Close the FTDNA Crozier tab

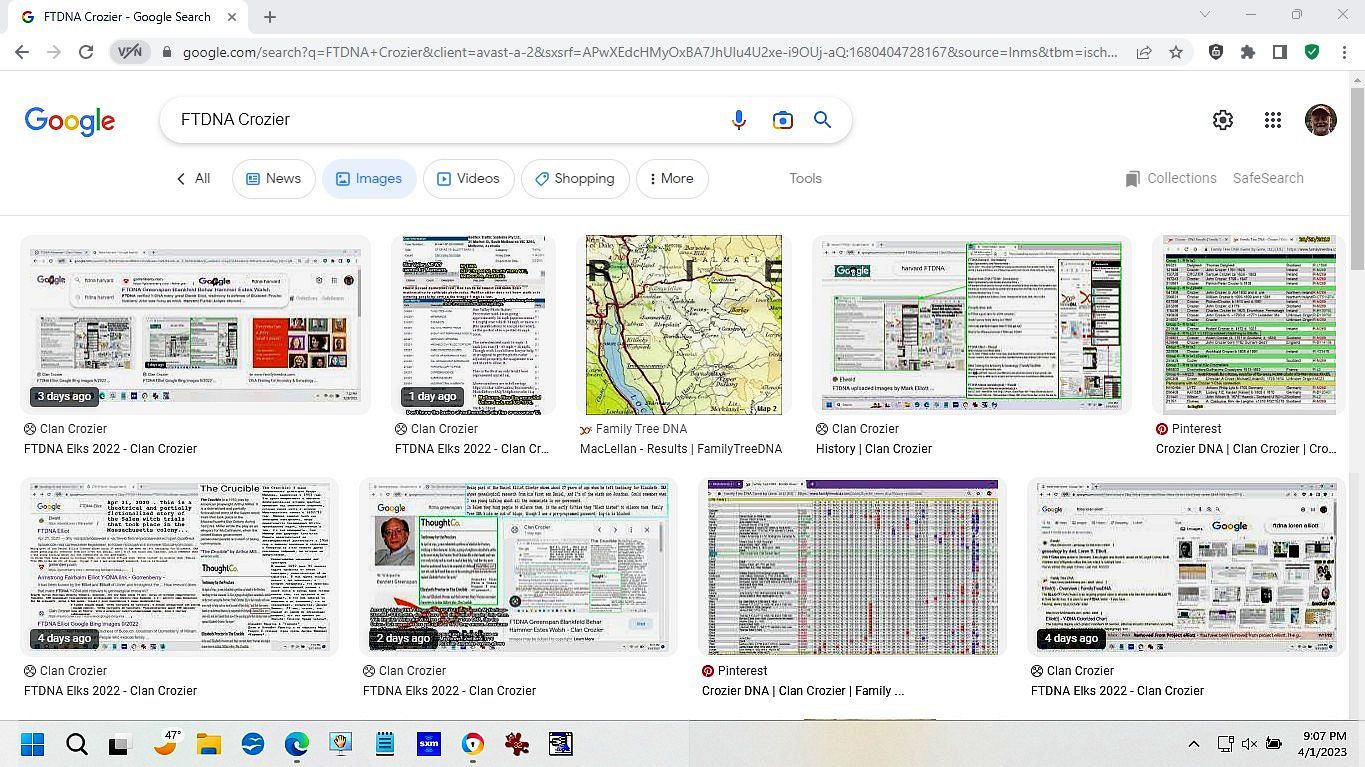[232, 17]
